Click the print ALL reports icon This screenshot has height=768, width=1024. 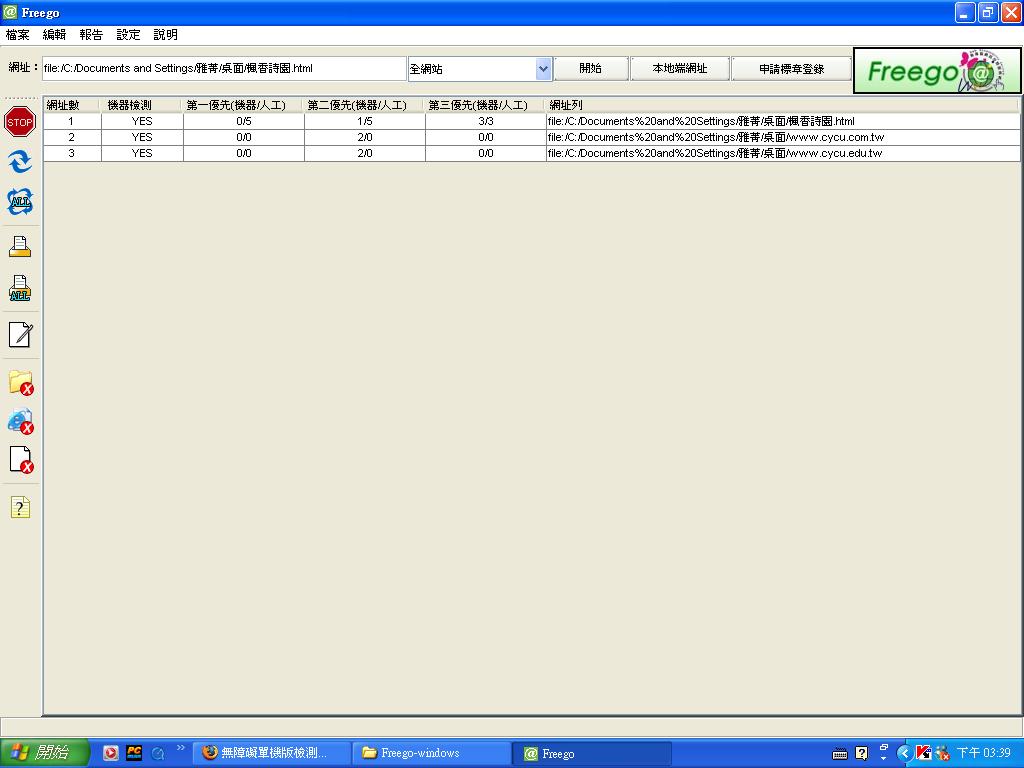click(x=20, y=288)
